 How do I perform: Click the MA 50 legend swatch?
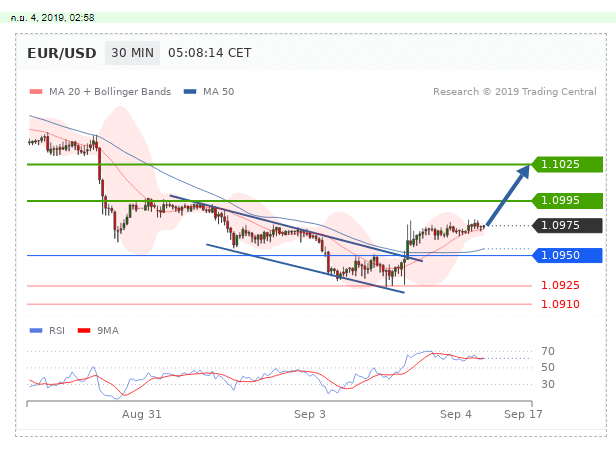[190, 92]
